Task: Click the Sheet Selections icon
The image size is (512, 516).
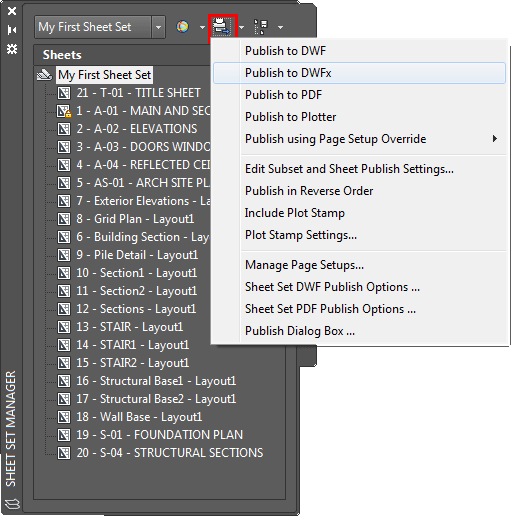Action: point(261,27)
